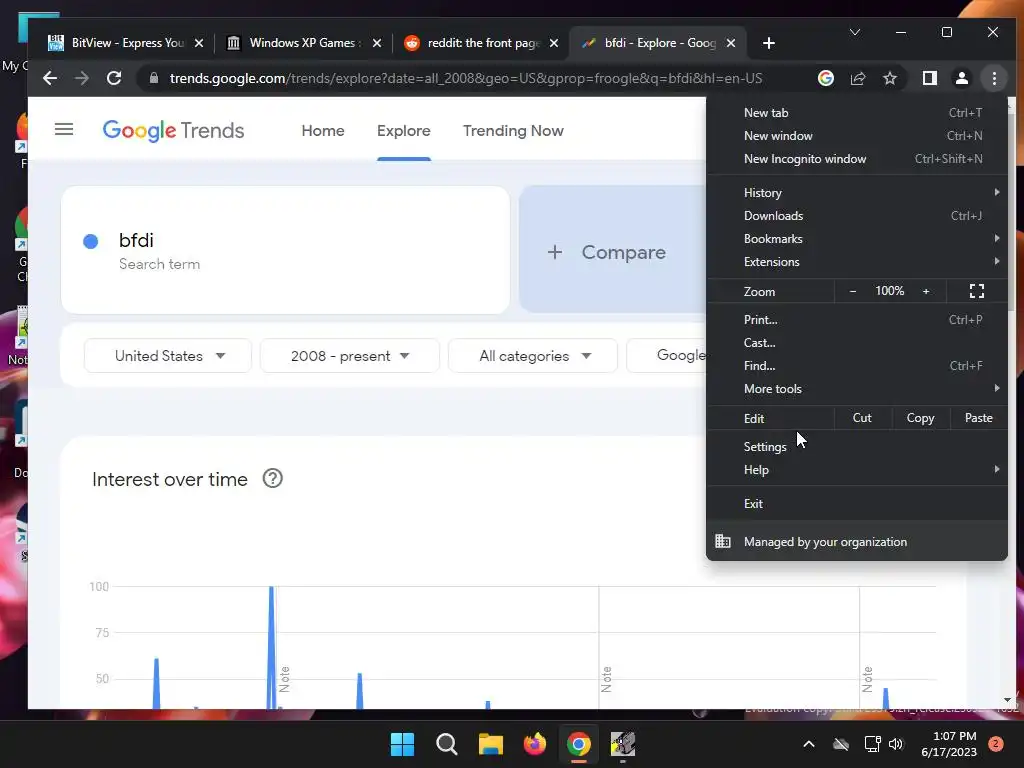This screenshot has height=768, width=1024.
Task: Open Downloads from the menu
Action: tap(857, 216)
